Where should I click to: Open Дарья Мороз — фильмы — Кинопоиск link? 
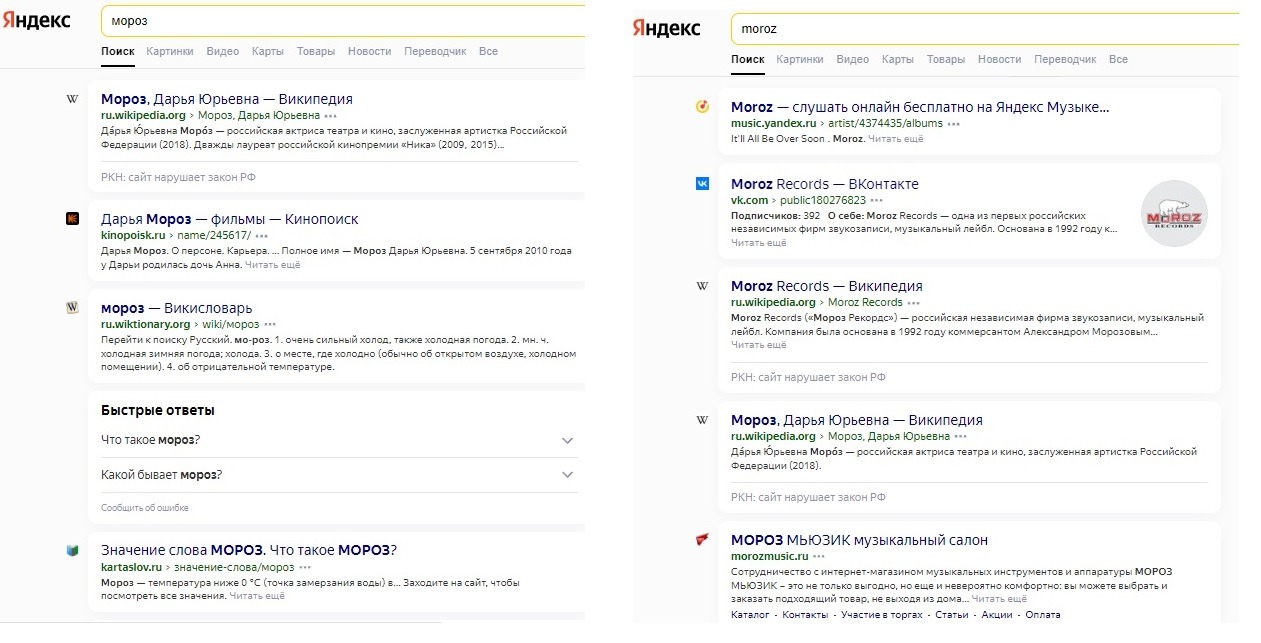230,219
